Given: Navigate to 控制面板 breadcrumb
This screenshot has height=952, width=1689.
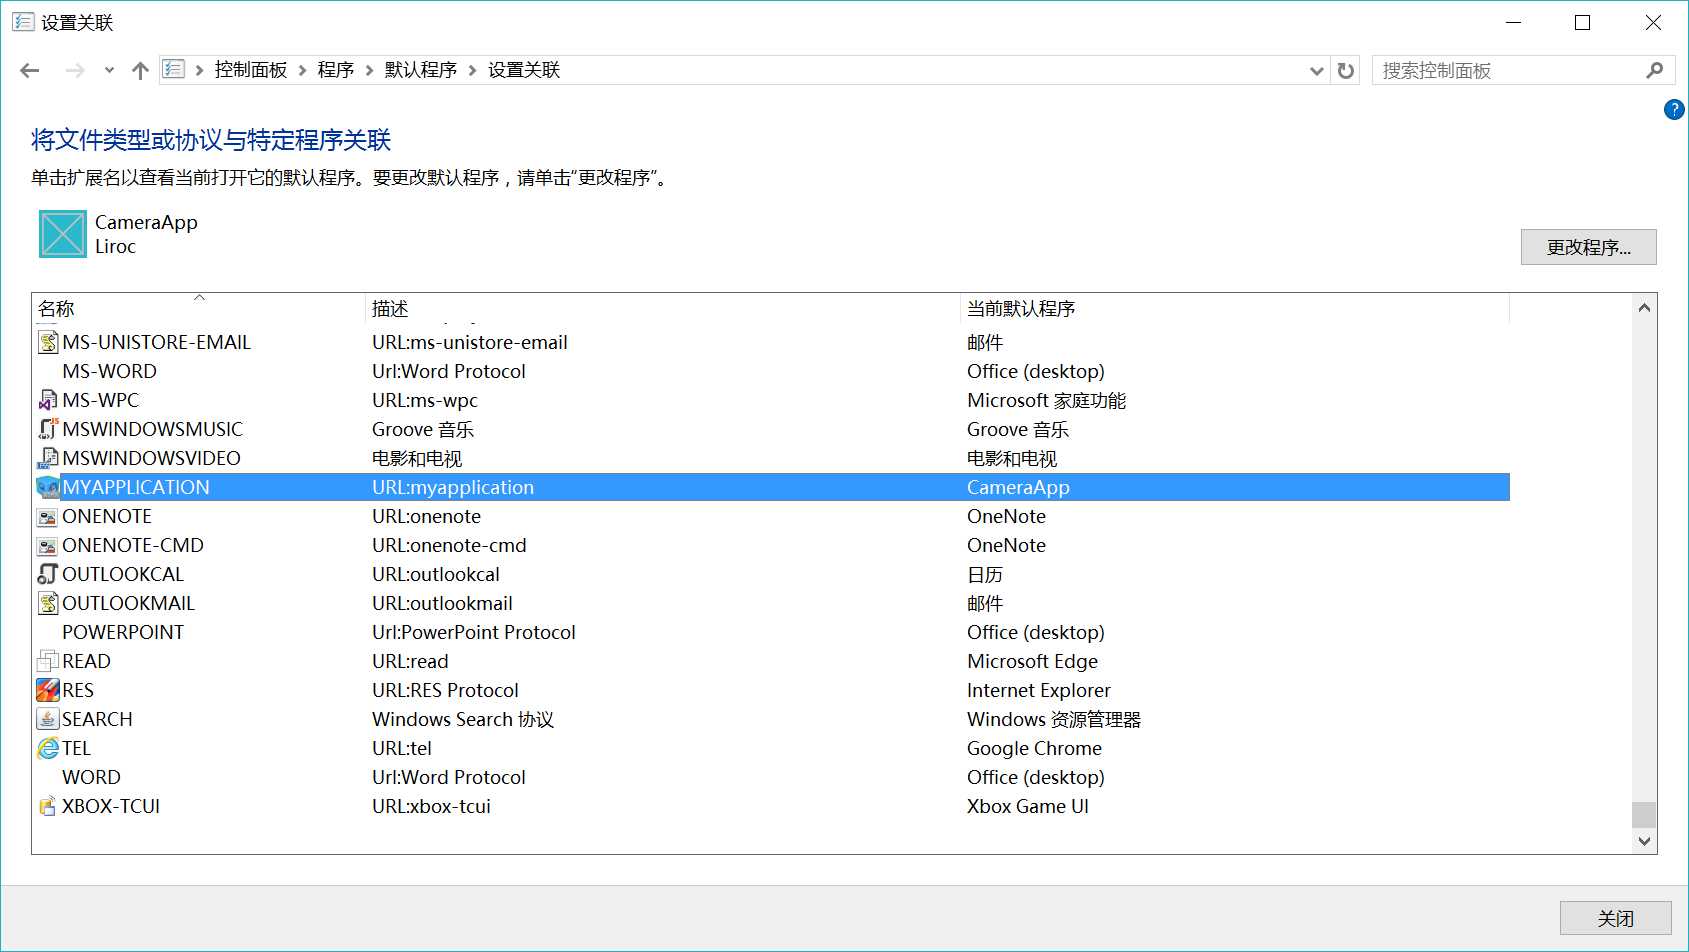Looking at the screenshot, I should 251,70.
